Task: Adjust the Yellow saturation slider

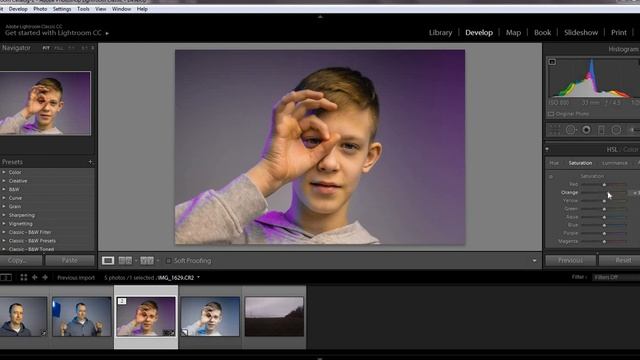Action: 604,201
